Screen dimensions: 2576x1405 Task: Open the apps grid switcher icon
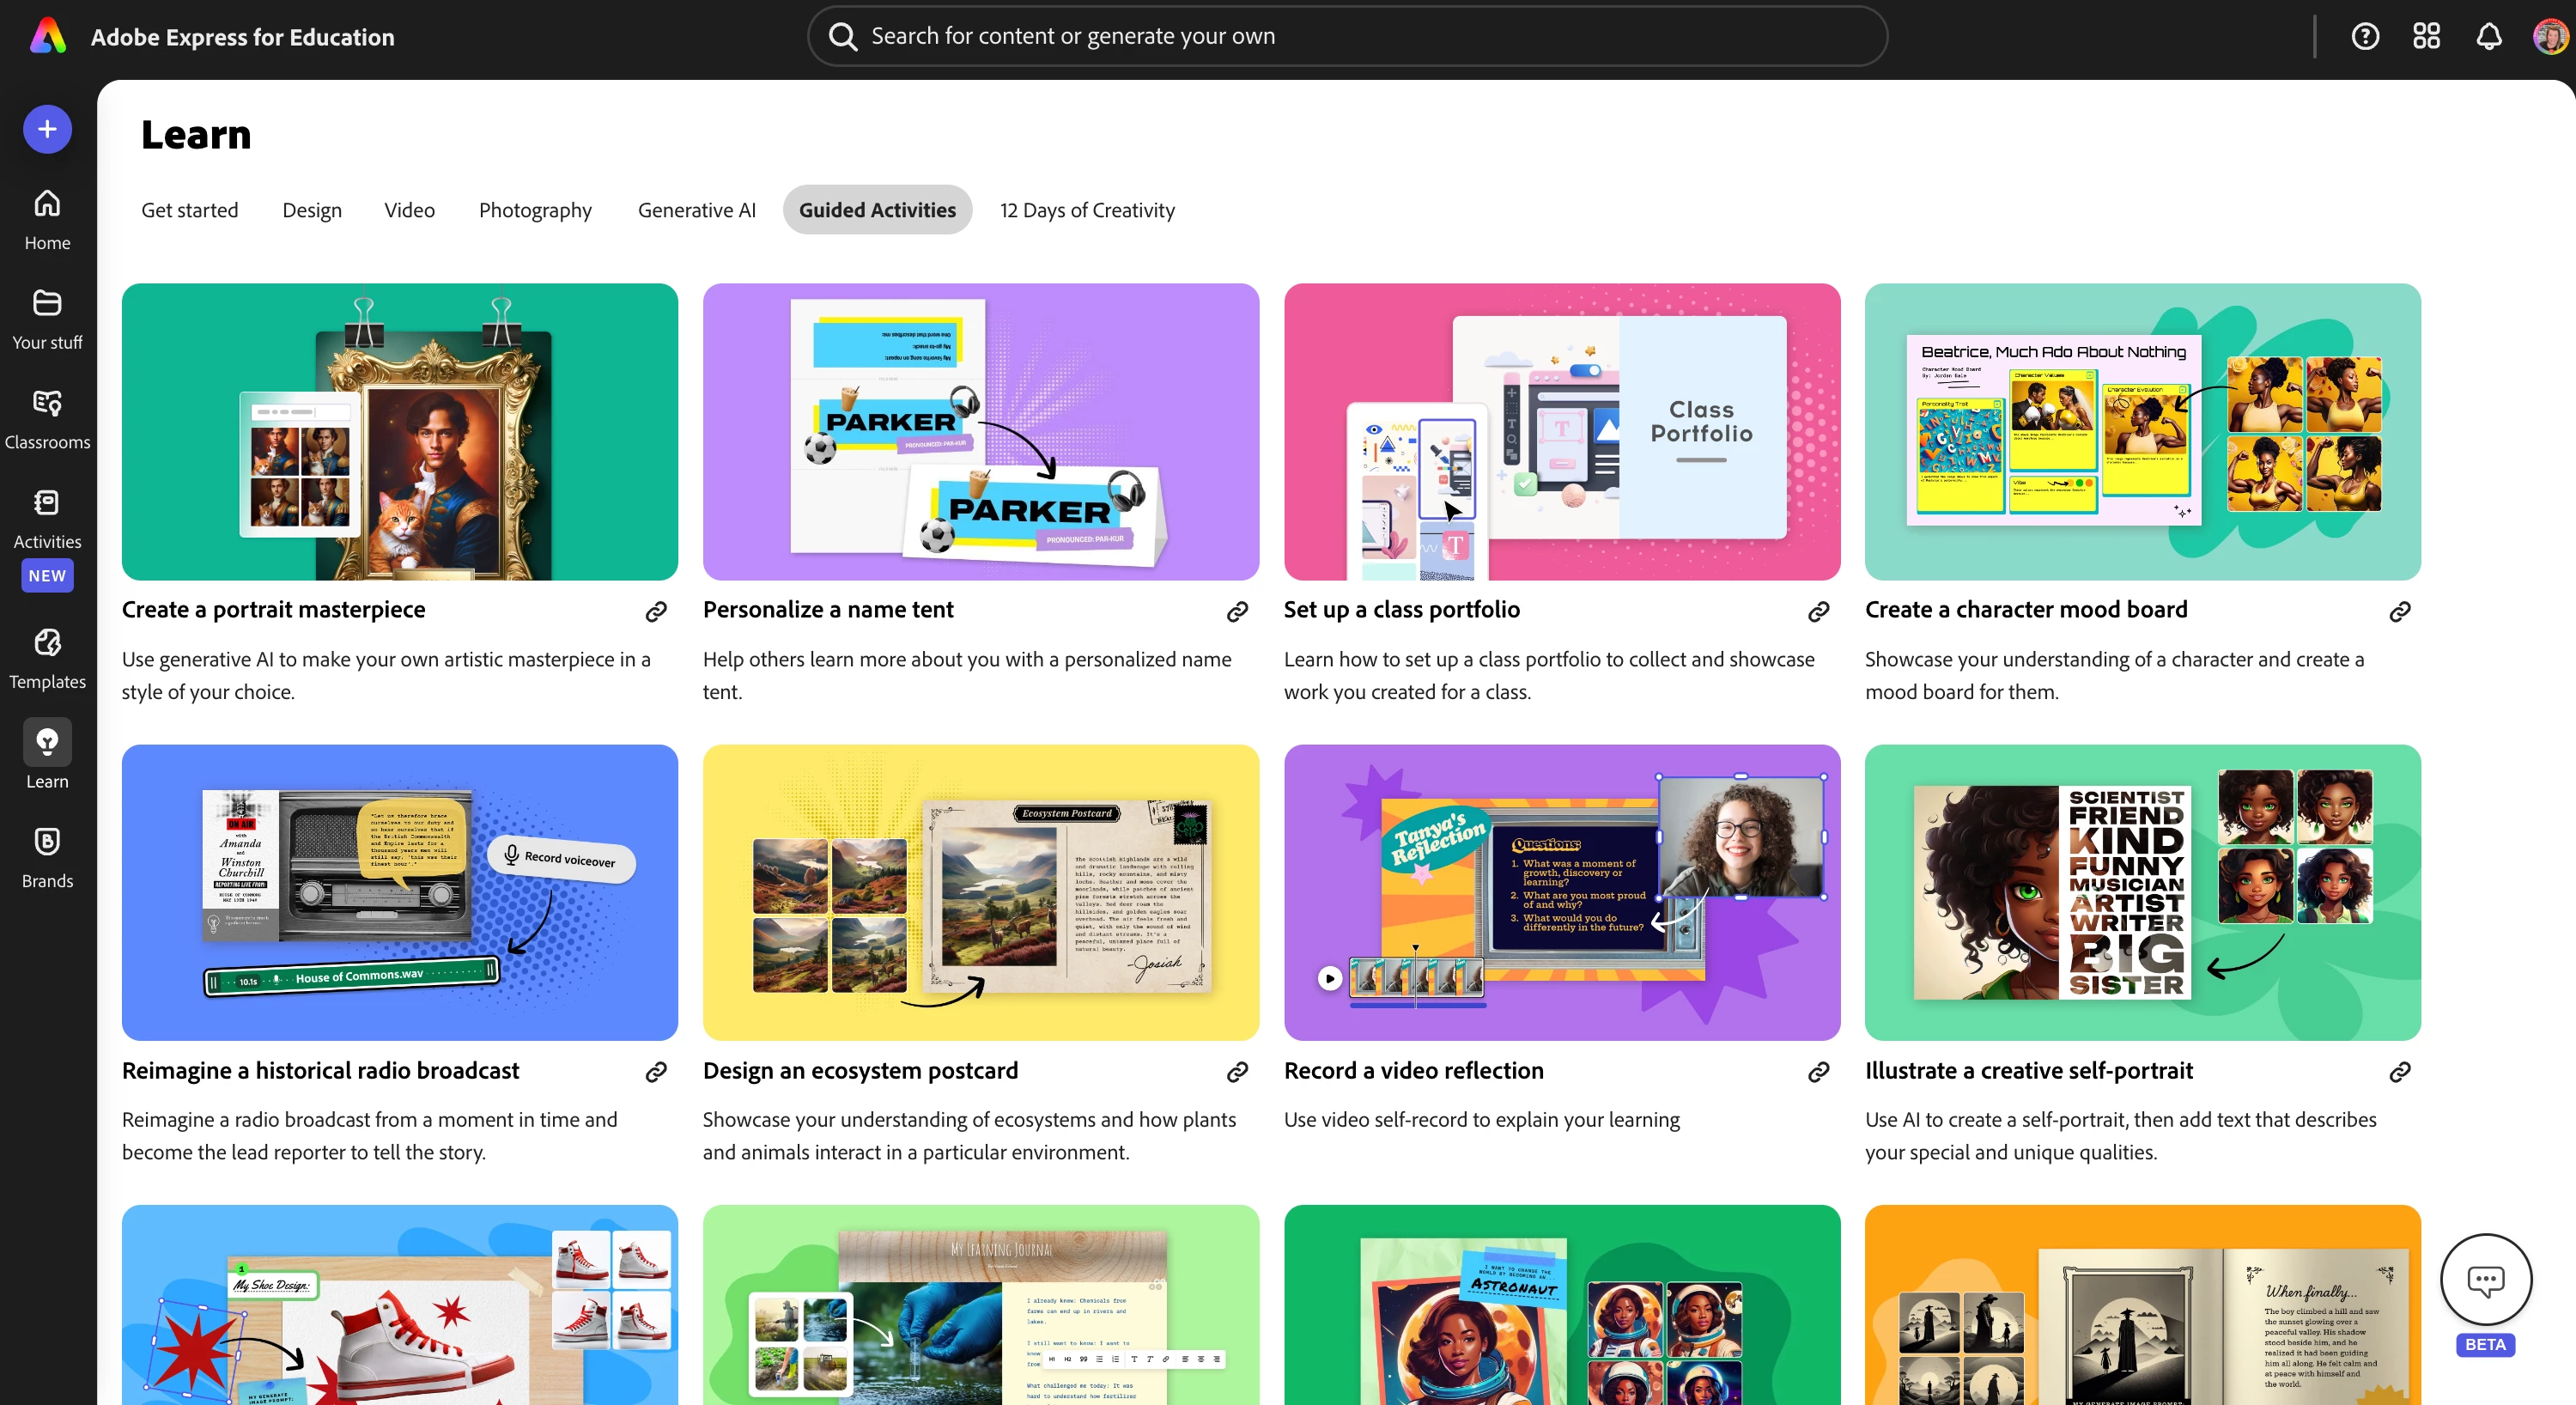2426,37
